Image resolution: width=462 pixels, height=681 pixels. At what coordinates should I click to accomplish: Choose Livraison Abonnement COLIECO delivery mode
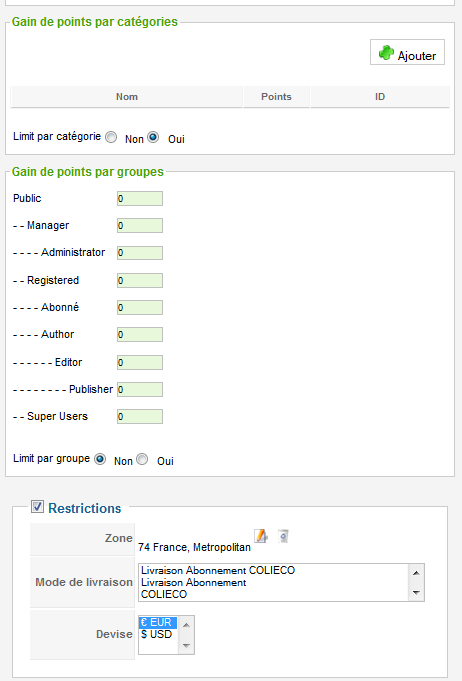pos(218,570)
